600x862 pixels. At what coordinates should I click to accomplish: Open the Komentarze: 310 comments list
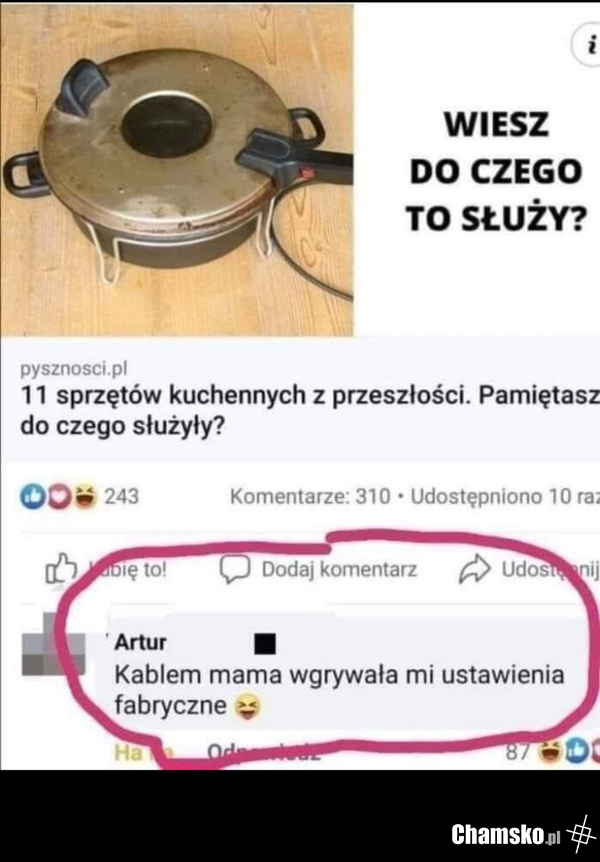click(x=310, y=497)
